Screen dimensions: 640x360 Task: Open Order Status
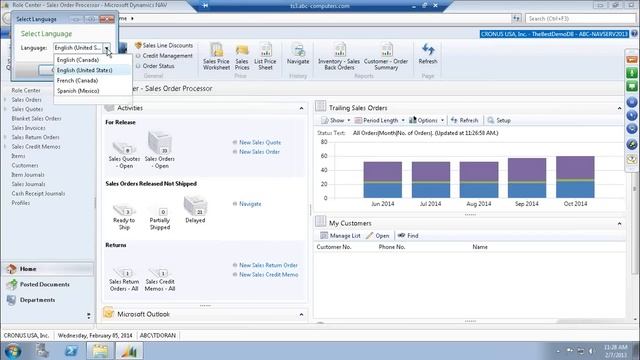(155, 66)
